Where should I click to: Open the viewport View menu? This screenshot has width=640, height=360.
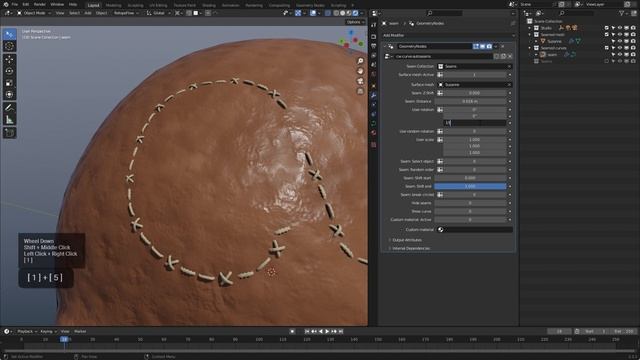pos(60,13)
